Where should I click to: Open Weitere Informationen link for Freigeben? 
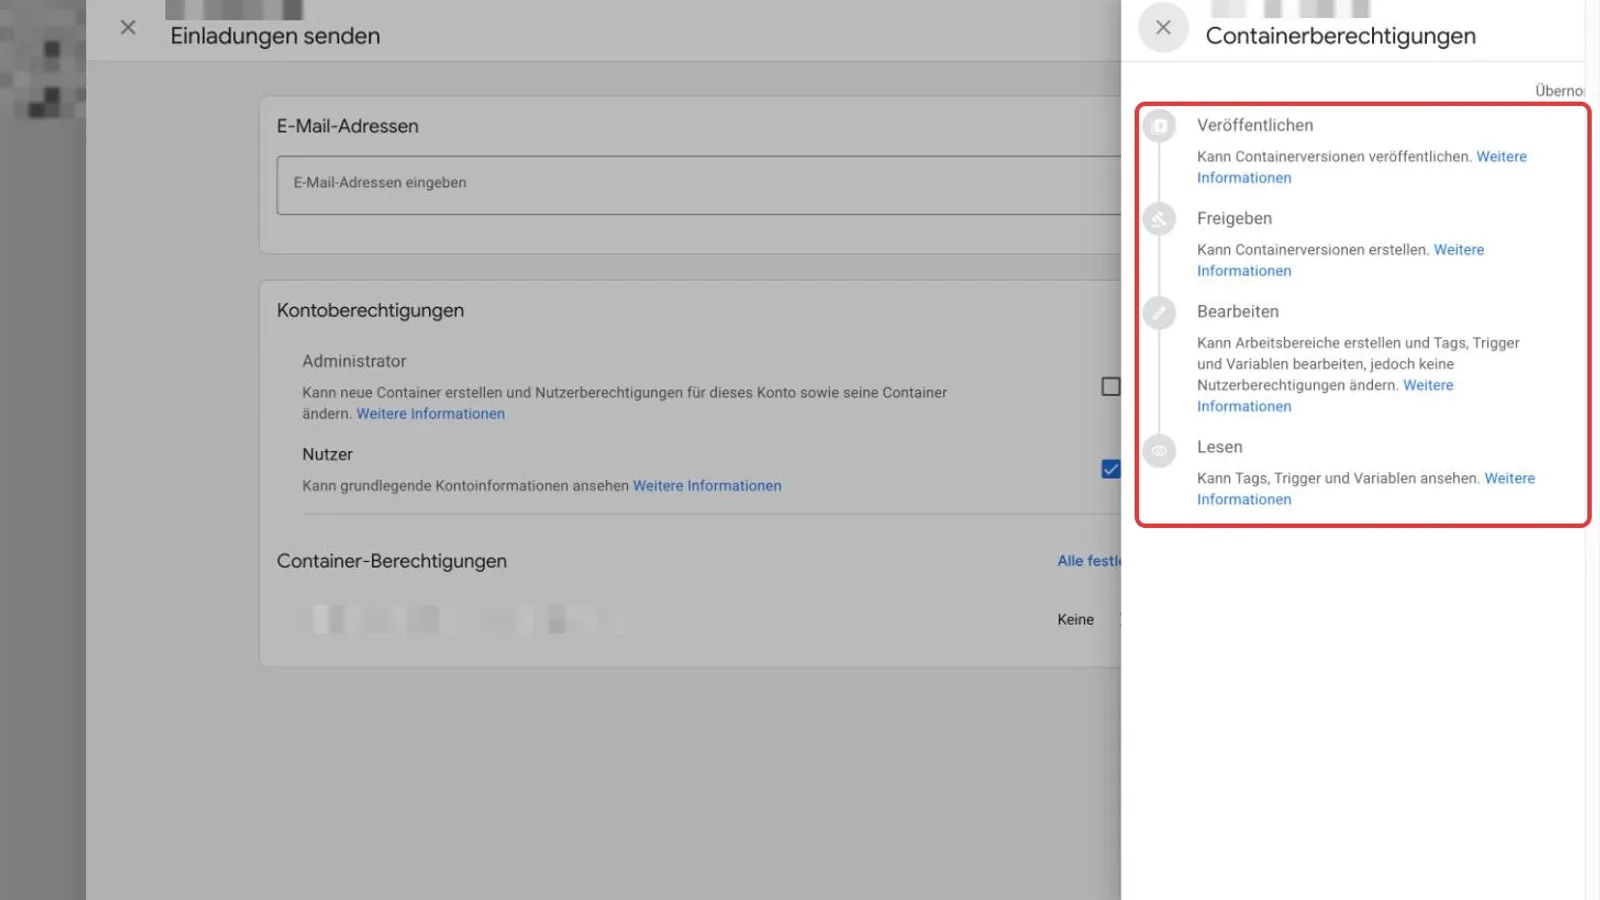1340,260
